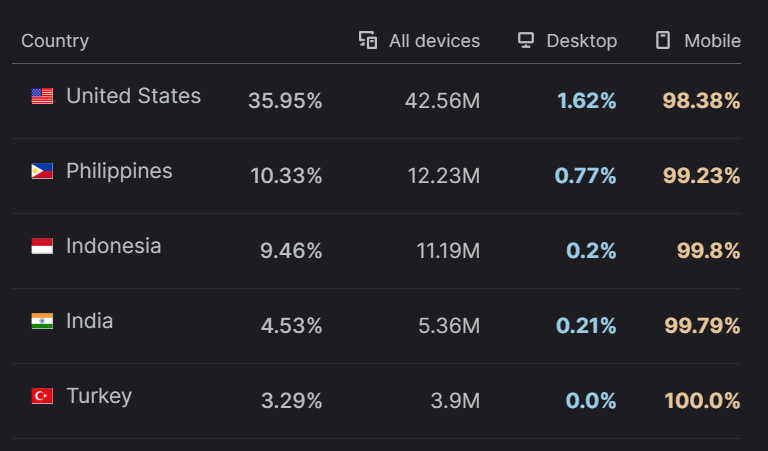Open the Philippines country link
Viewport: 768px width, 451px height.
[119, 171]
